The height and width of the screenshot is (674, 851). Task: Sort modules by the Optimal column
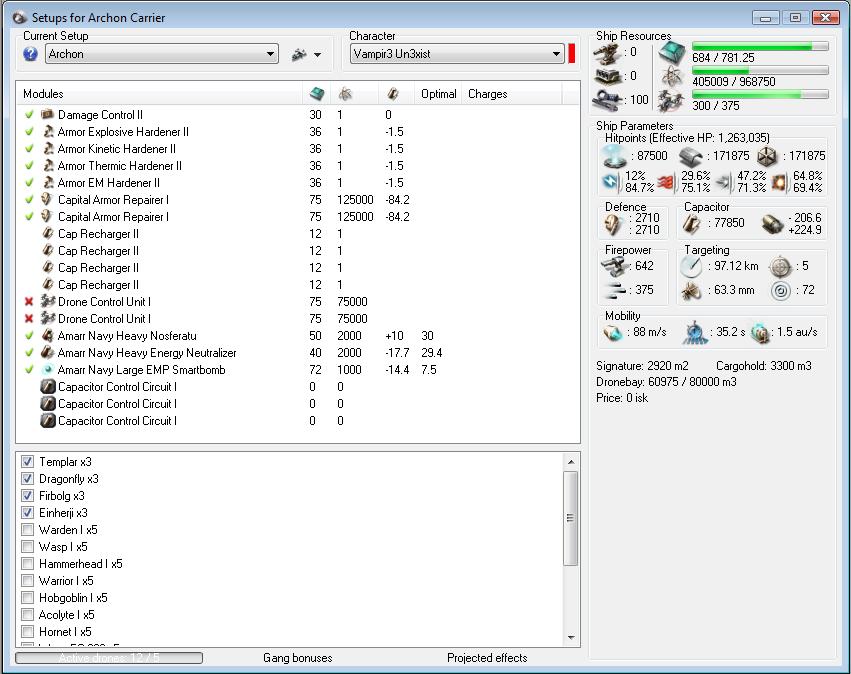coord(438,94)
